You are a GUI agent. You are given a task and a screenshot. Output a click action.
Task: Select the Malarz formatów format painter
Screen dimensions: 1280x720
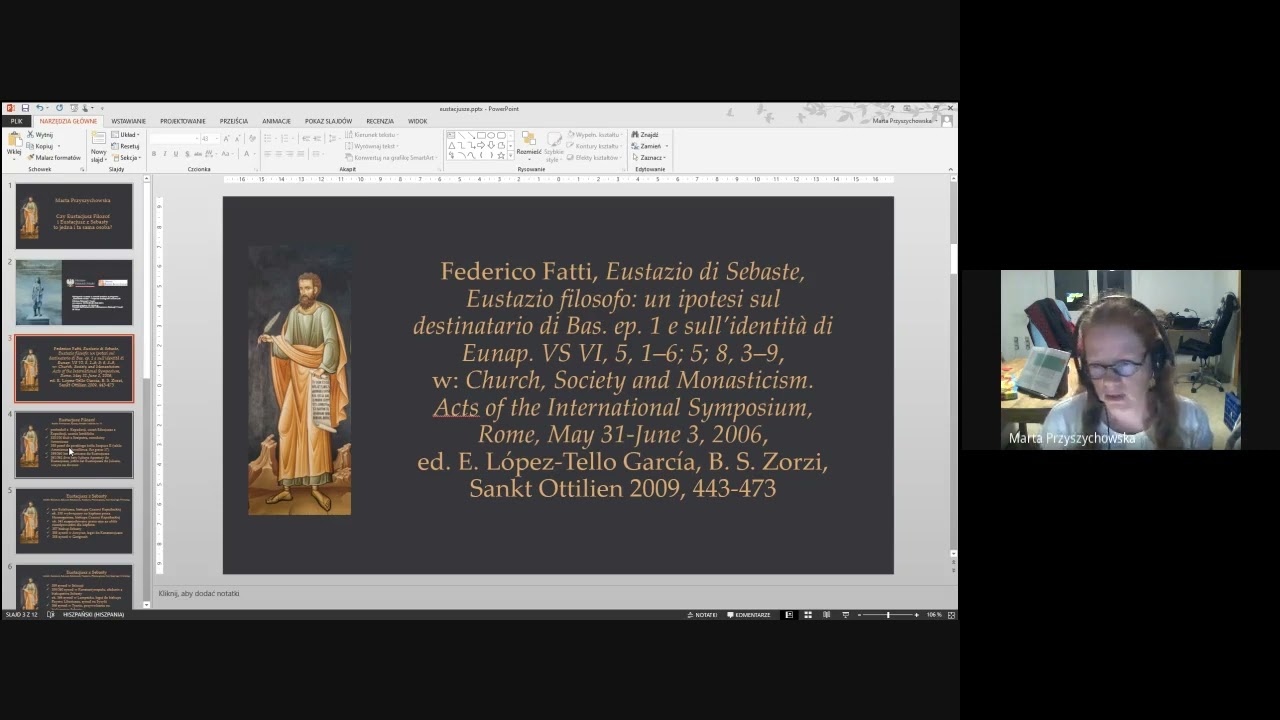point(54,158)
